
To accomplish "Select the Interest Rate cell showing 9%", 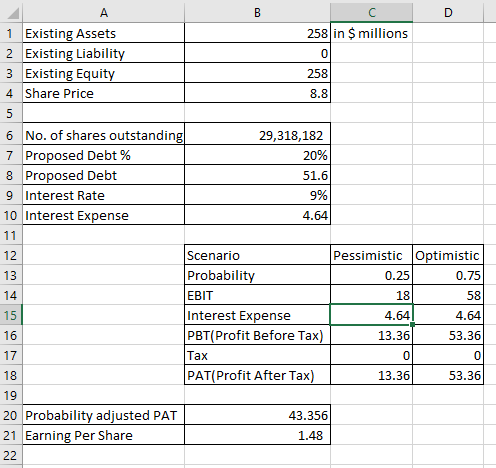I will 257,195.
